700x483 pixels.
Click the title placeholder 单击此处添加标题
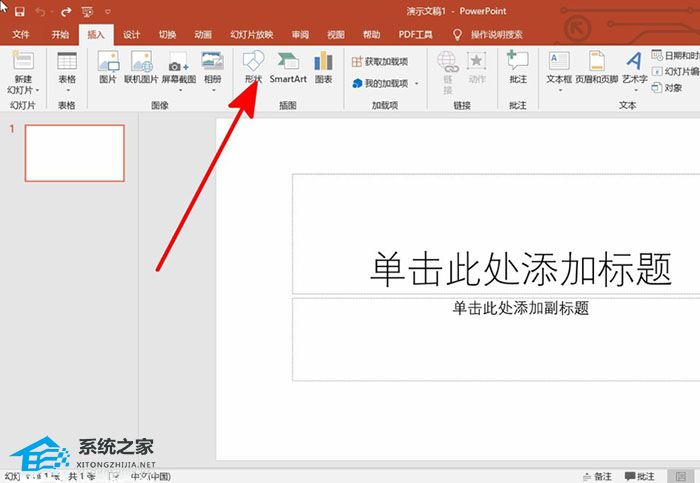pyautogui.click(x=518, y=268)
